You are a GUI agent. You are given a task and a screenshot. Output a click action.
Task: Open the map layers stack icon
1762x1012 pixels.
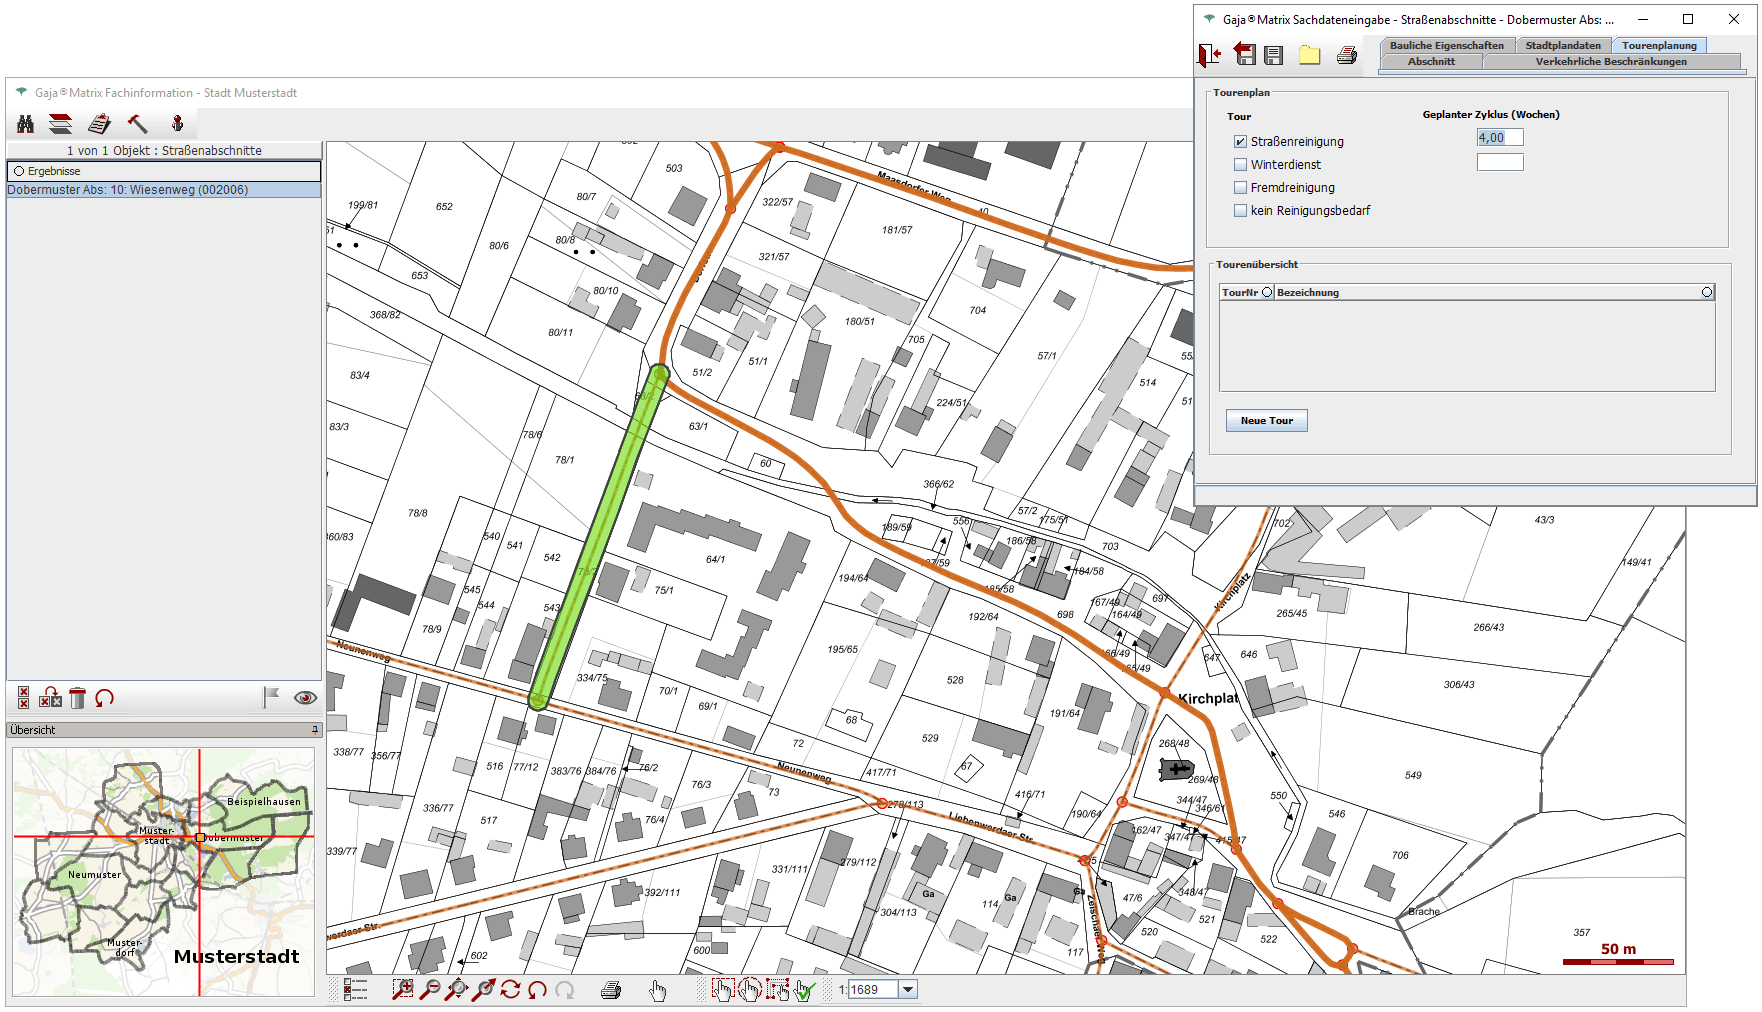61,124
